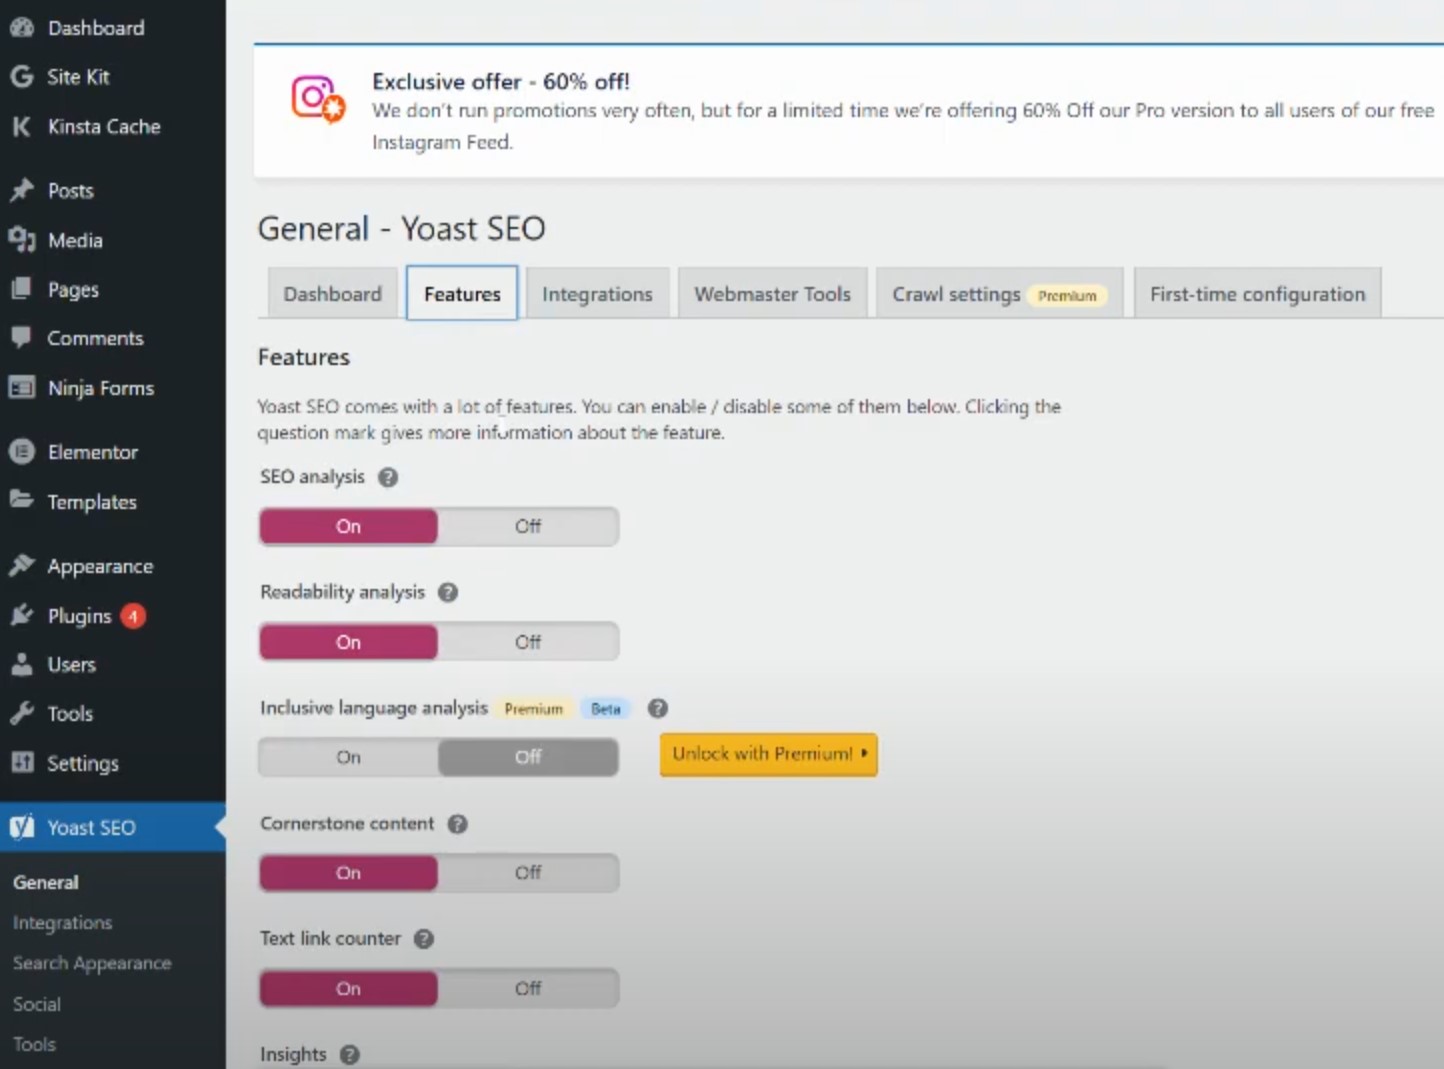Open the Integrations tab
The height and width of the screenshot is (1069, 1444).
597,294
